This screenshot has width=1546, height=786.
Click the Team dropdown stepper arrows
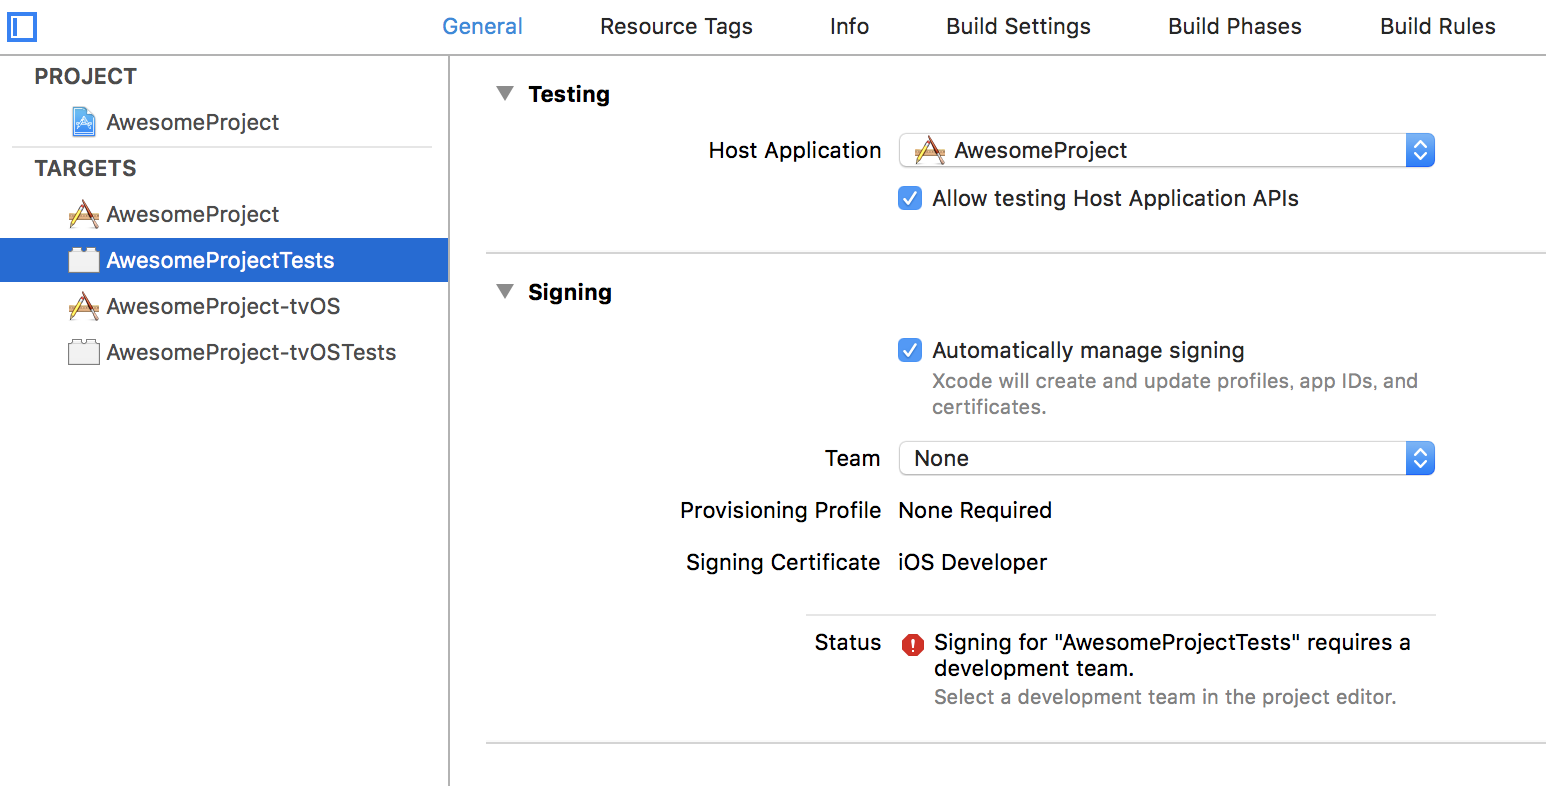pyautogui.click(x=1420, y=458)
